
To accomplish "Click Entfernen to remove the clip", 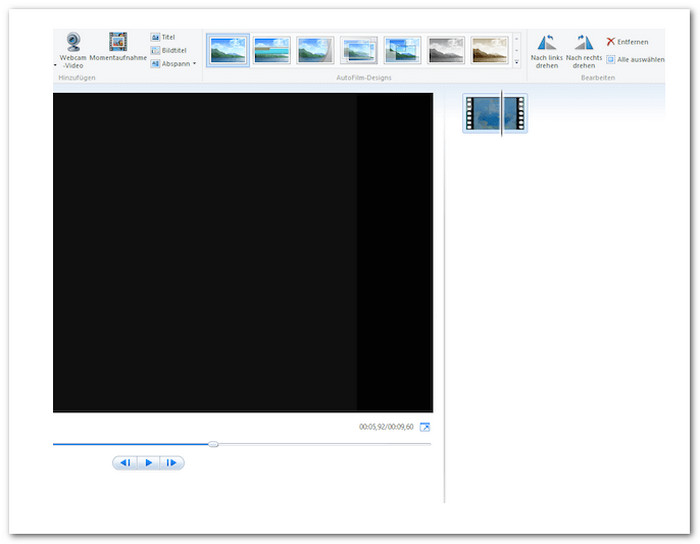I will [x=627, y=42].
